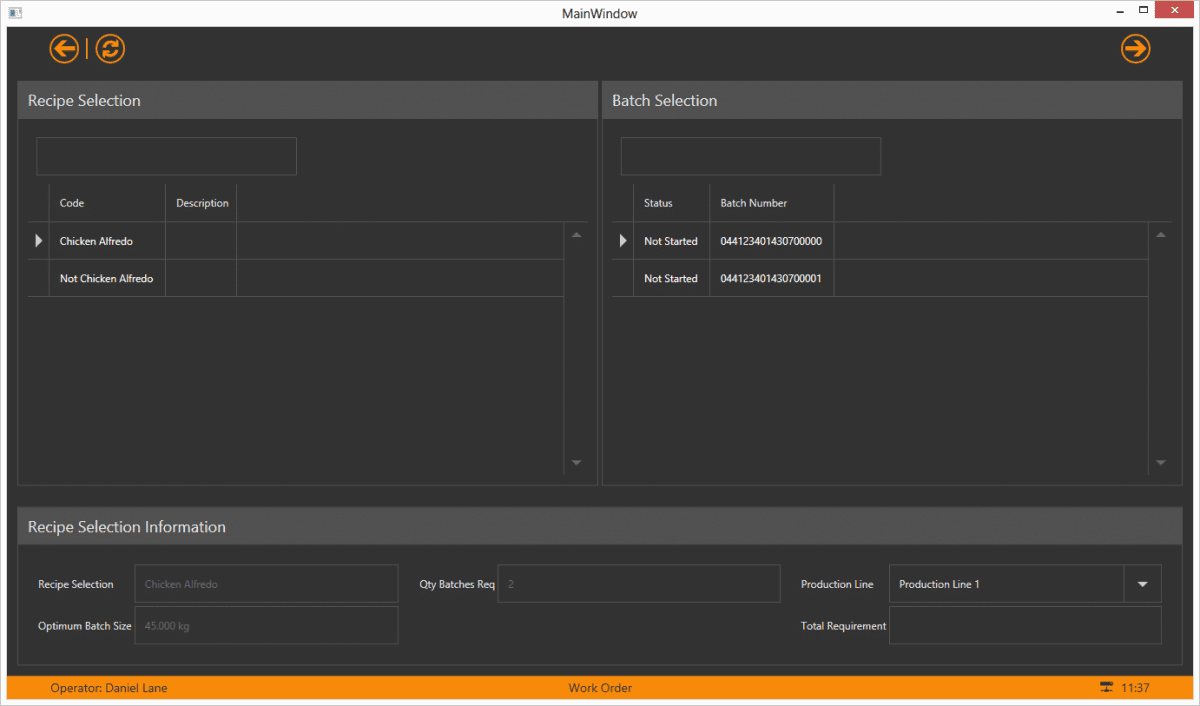This screenshot has width=1200, height=706.
Task: Click the Total Requirement input field
Action: pos(1024,626)
